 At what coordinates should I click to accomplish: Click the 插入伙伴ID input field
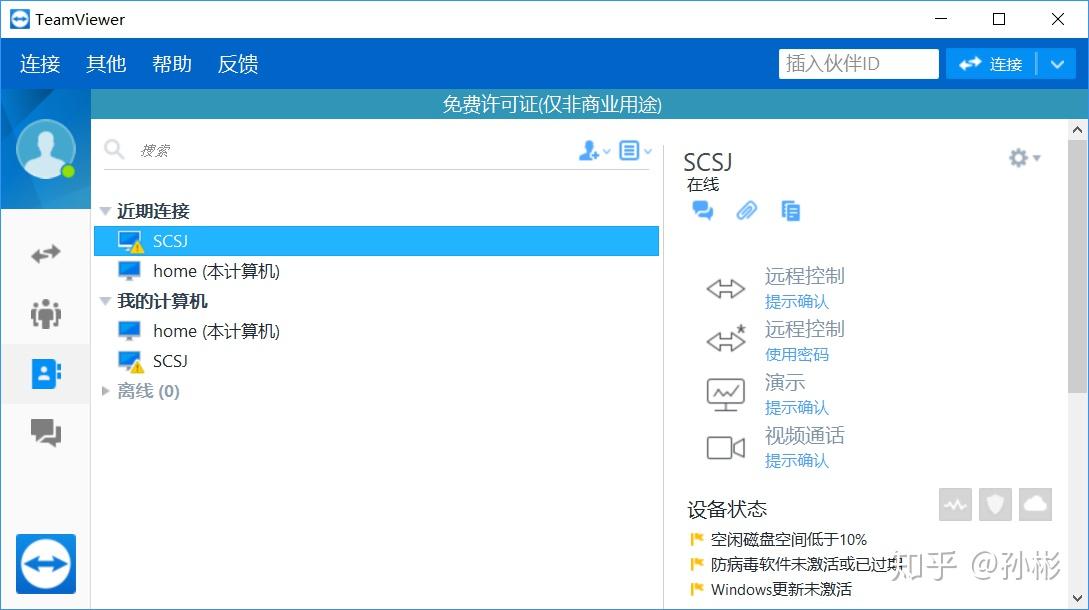pos(858,64)
